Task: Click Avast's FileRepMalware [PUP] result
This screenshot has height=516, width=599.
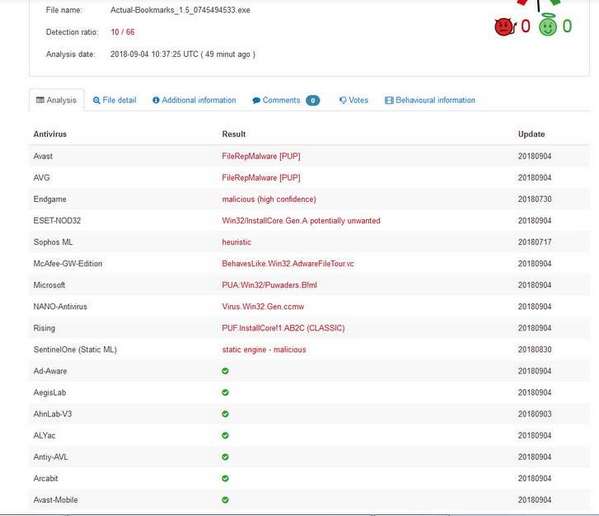Action: [x=261, y=156]
